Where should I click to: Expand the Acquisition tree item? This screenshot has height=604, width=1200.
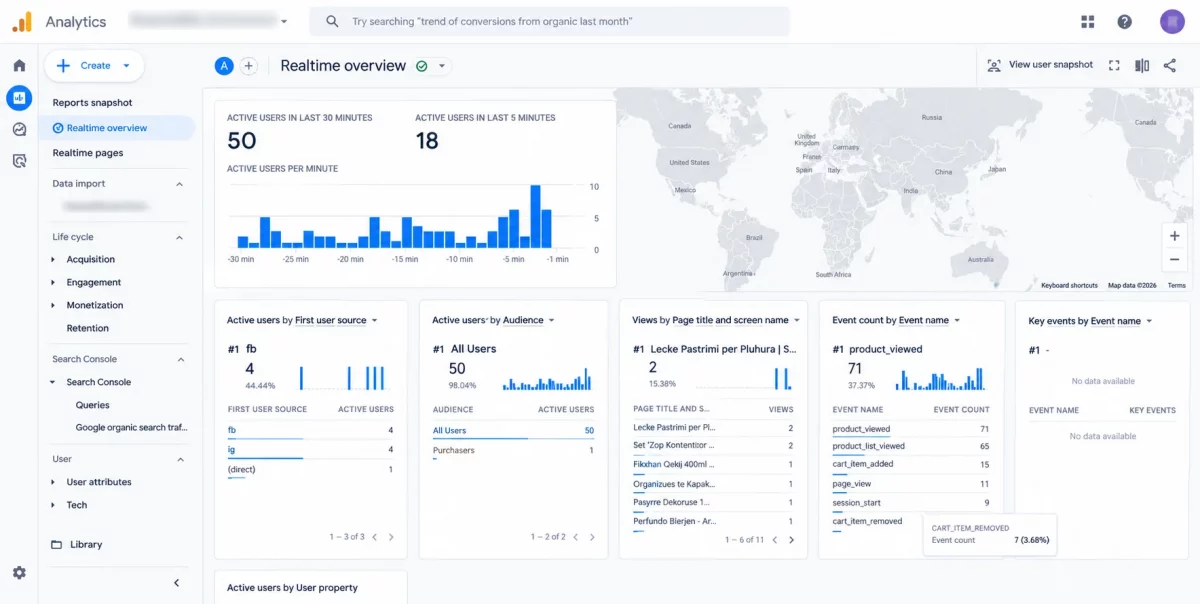tap(54, 259)
